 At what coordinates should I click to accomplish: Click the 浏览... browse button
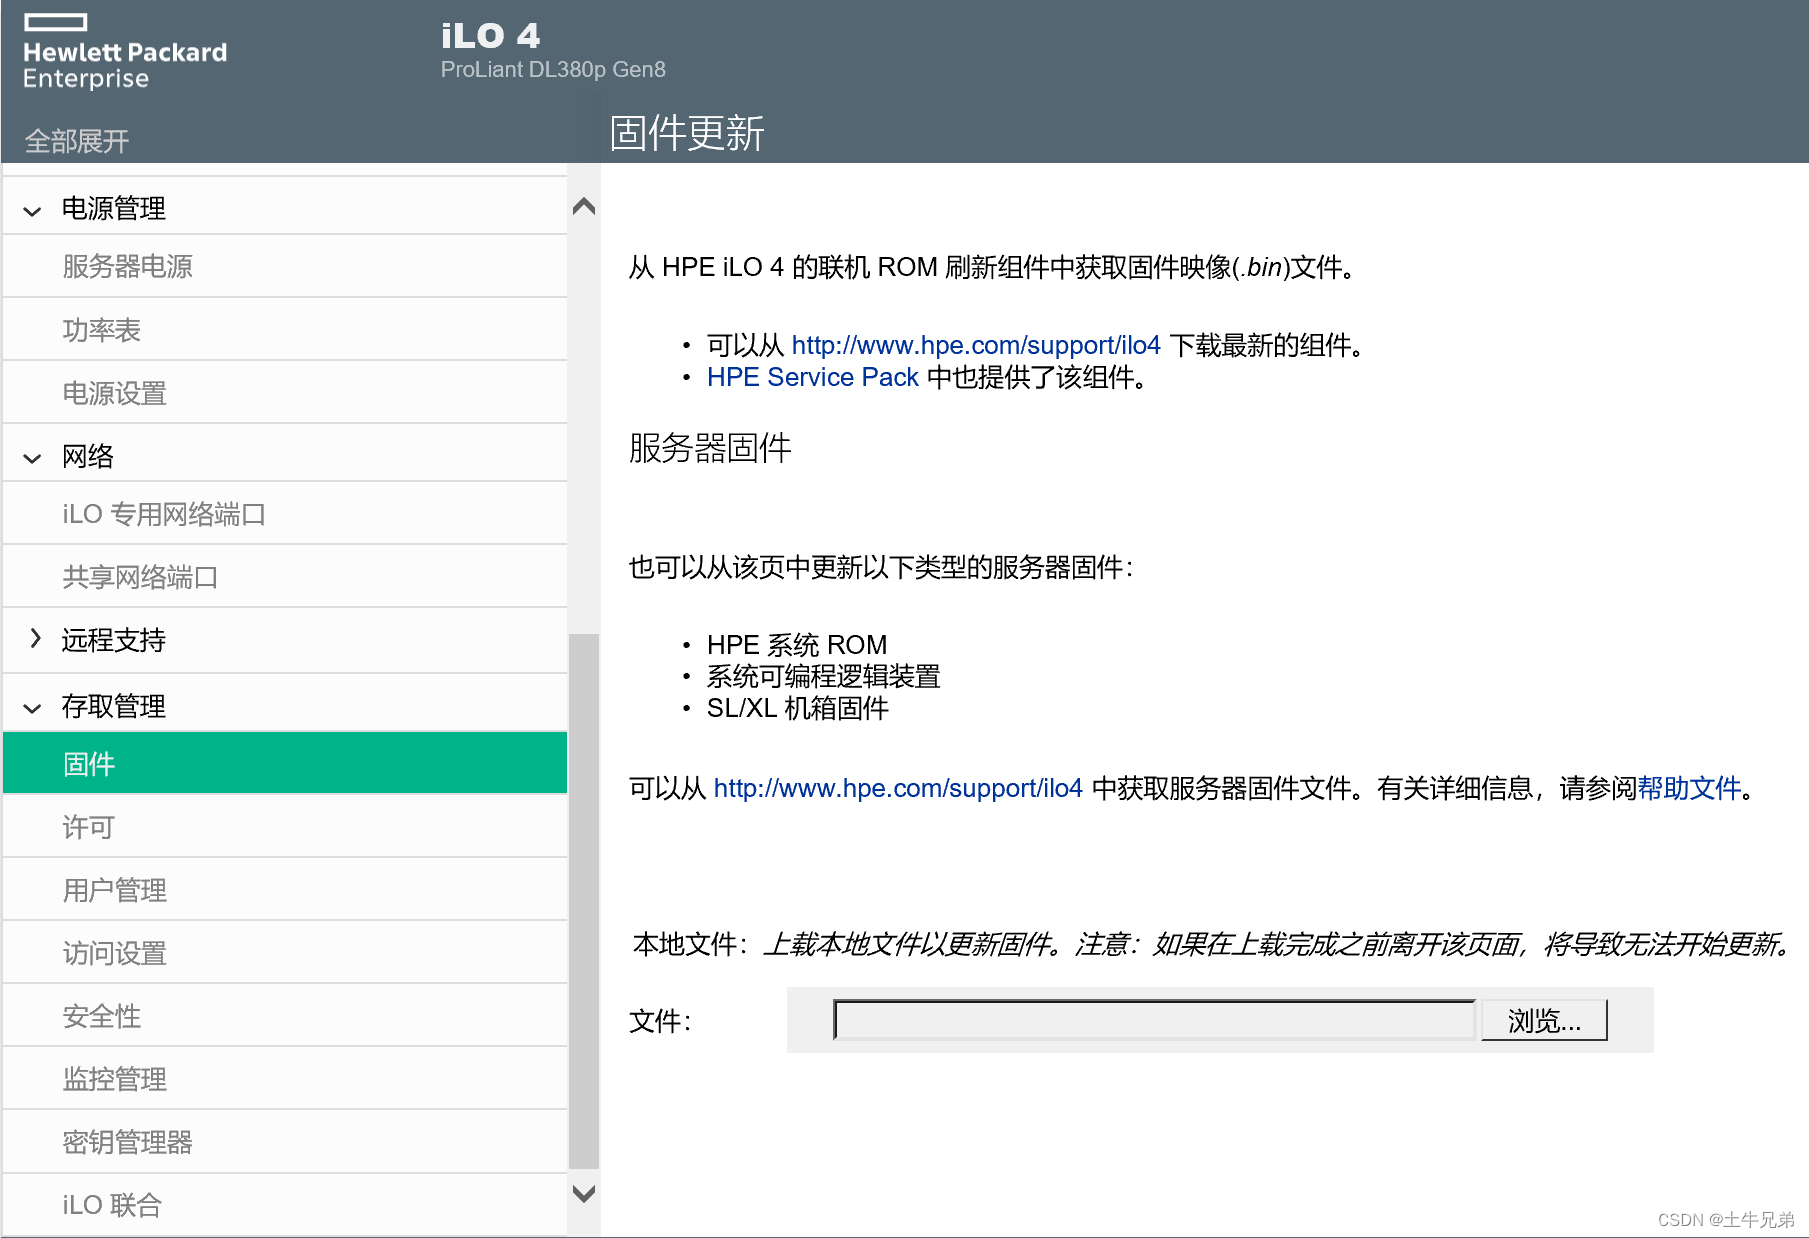click(x=1544, y=1020)
